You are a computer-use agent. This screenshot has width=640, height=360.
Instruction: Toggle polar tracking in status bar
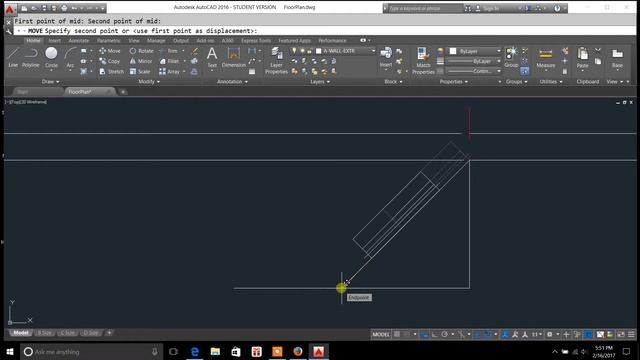[x=444, y=334]
